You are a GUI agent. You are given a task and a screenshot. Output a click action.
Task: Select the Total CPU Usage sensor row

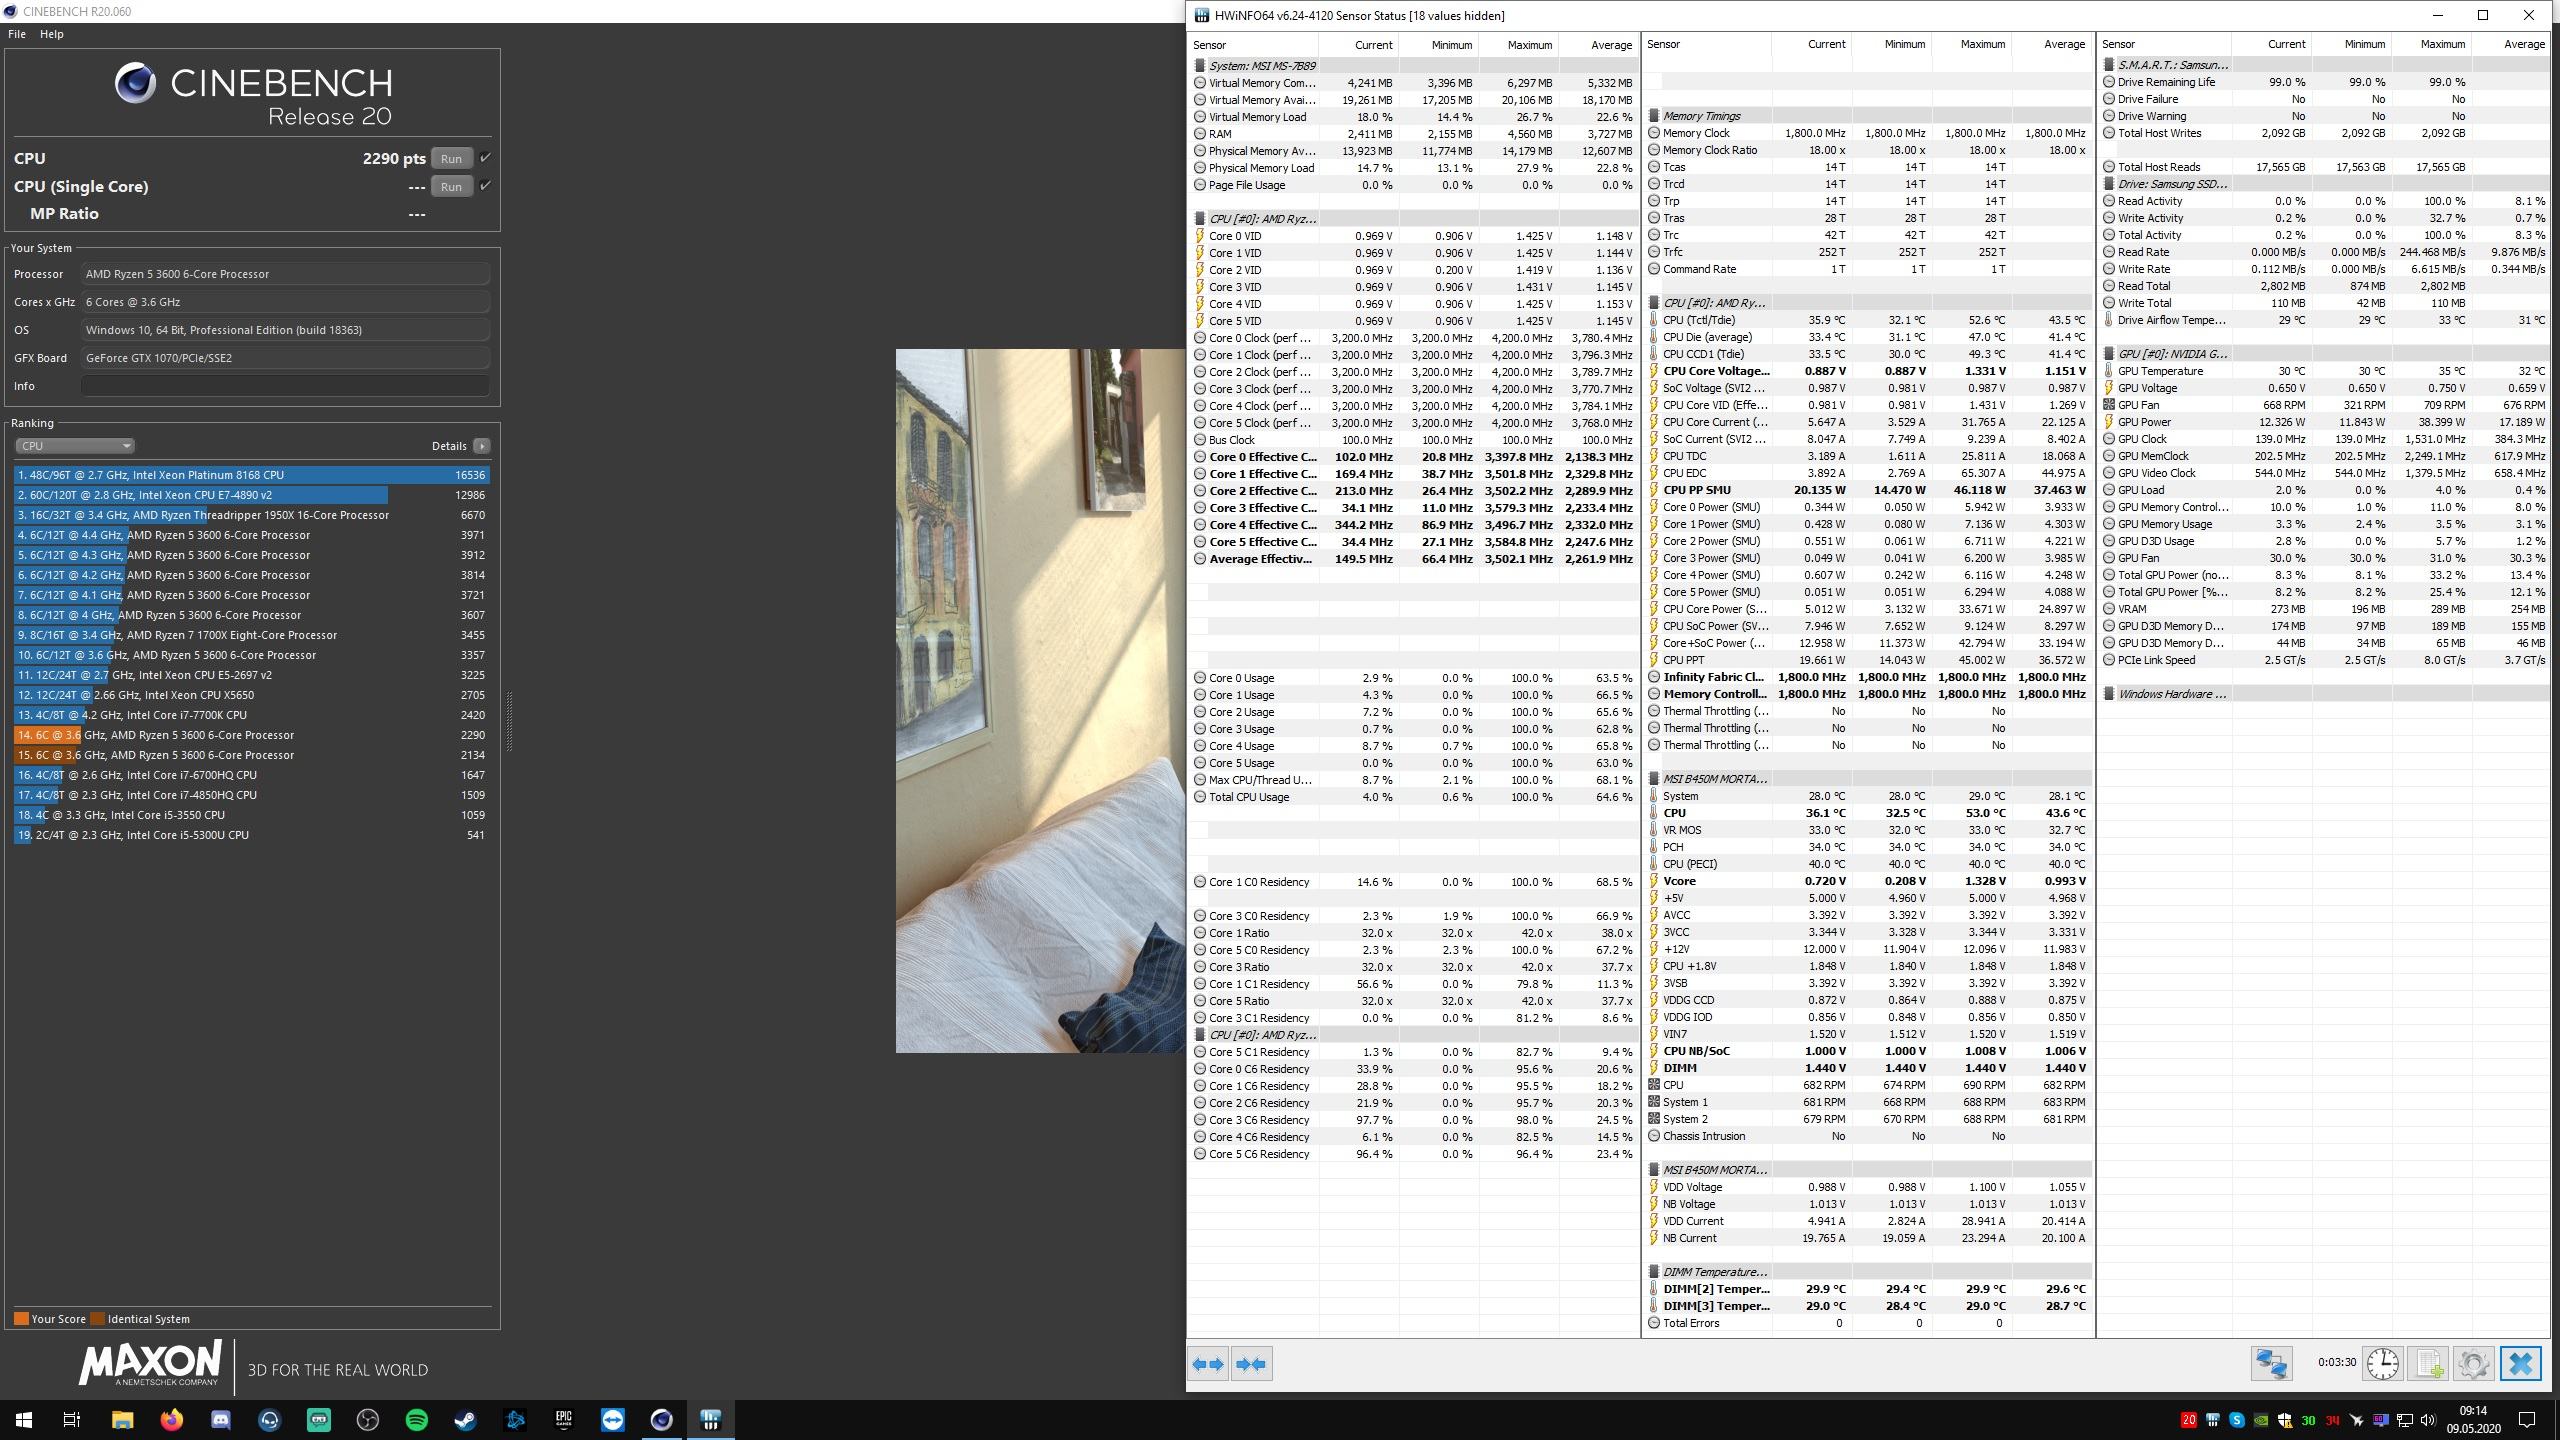1413,797
